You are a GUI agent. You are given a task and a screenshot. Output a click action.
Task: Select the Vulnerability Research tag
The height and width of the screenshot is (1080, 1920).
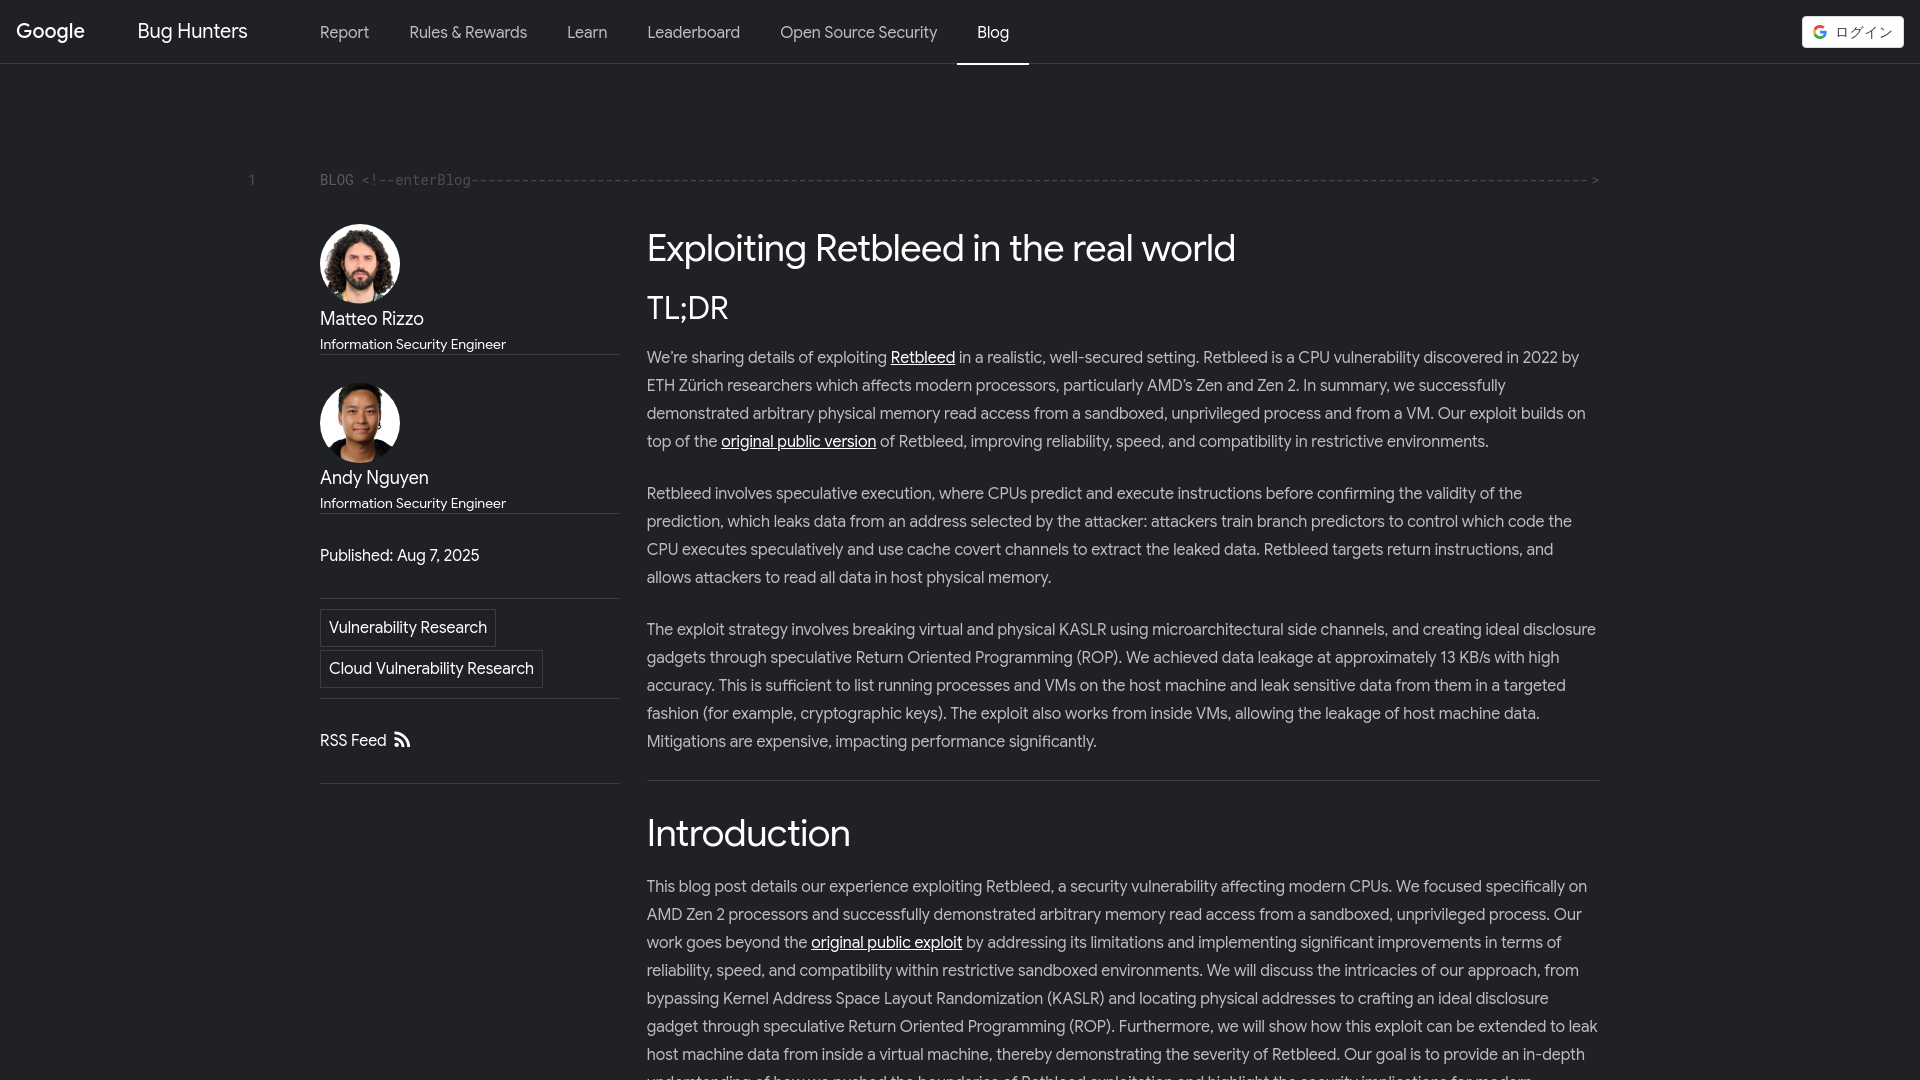pos(408,628)
